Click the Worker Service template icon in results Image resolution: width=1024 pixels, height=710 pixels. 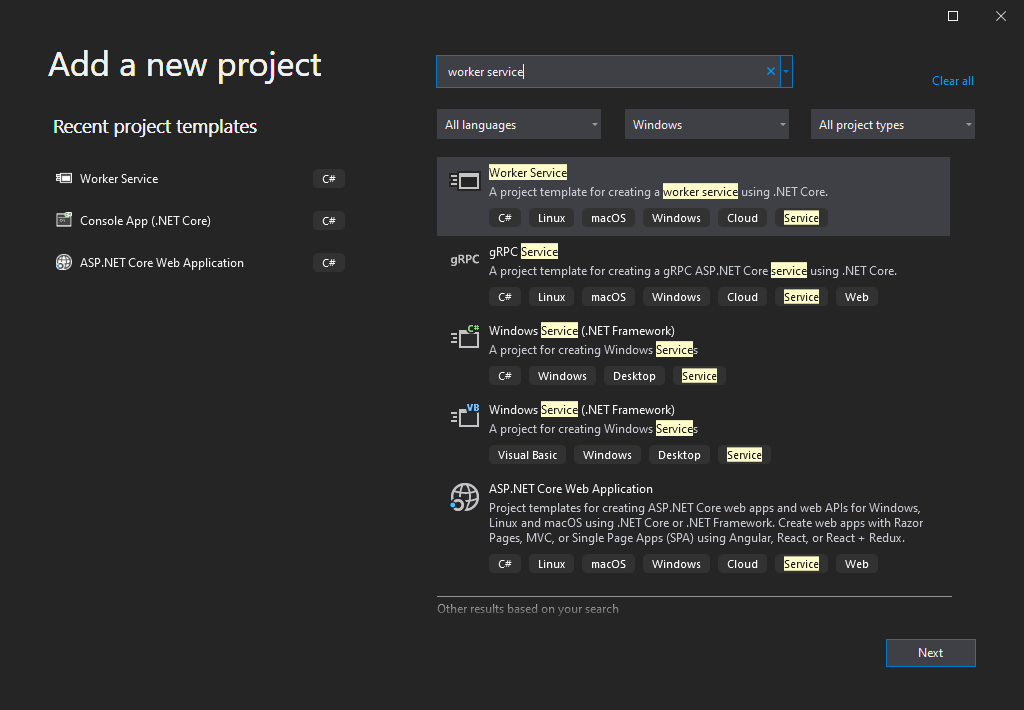tap(465, 181)
